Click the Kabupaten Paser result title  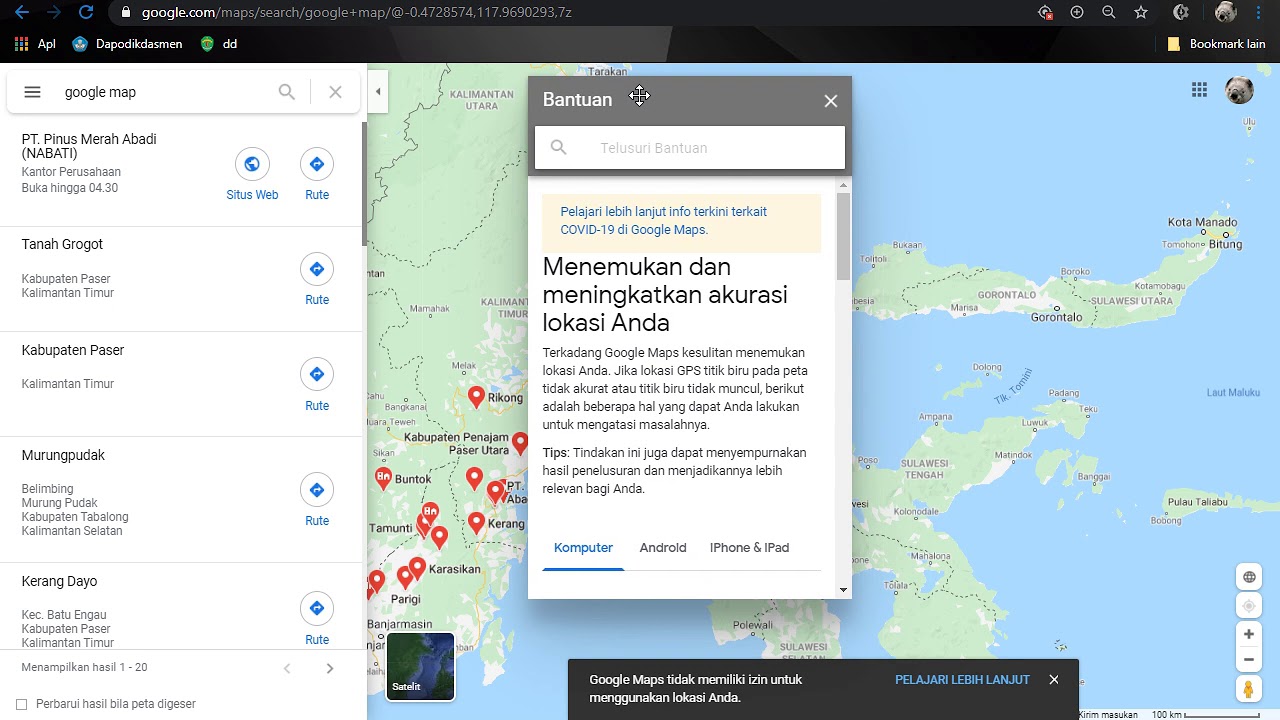point(73,350)
